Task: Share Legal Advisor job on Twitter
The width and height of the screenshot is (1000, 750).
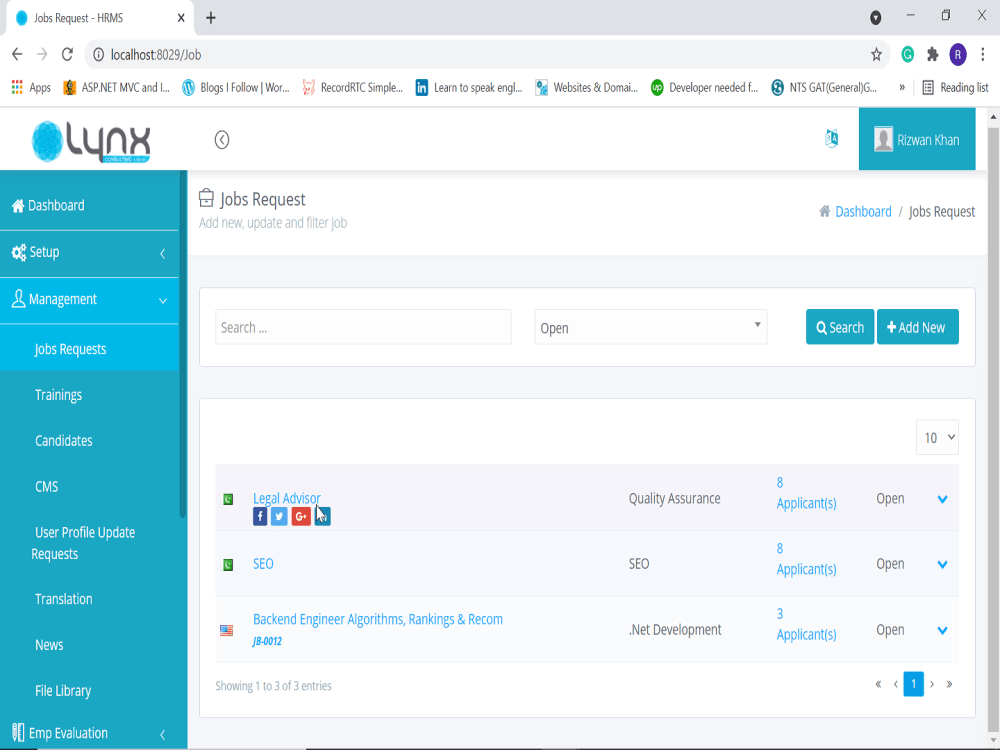Action: pyautogui.click(x=279, y=516)
